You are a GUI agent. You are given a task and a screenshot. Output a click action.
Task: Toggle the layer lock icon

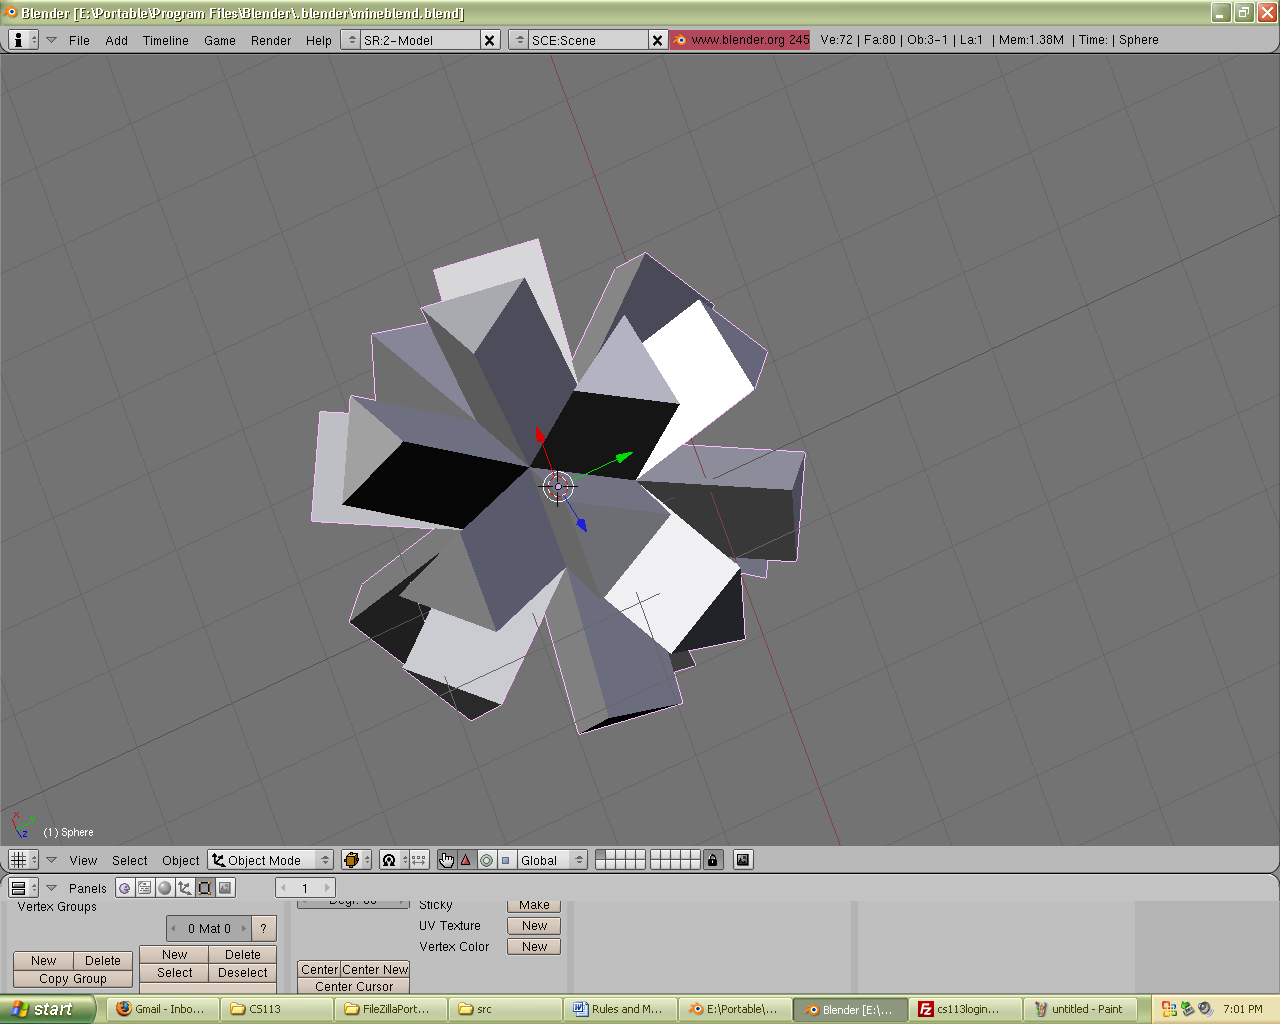(x=712, y=860)
